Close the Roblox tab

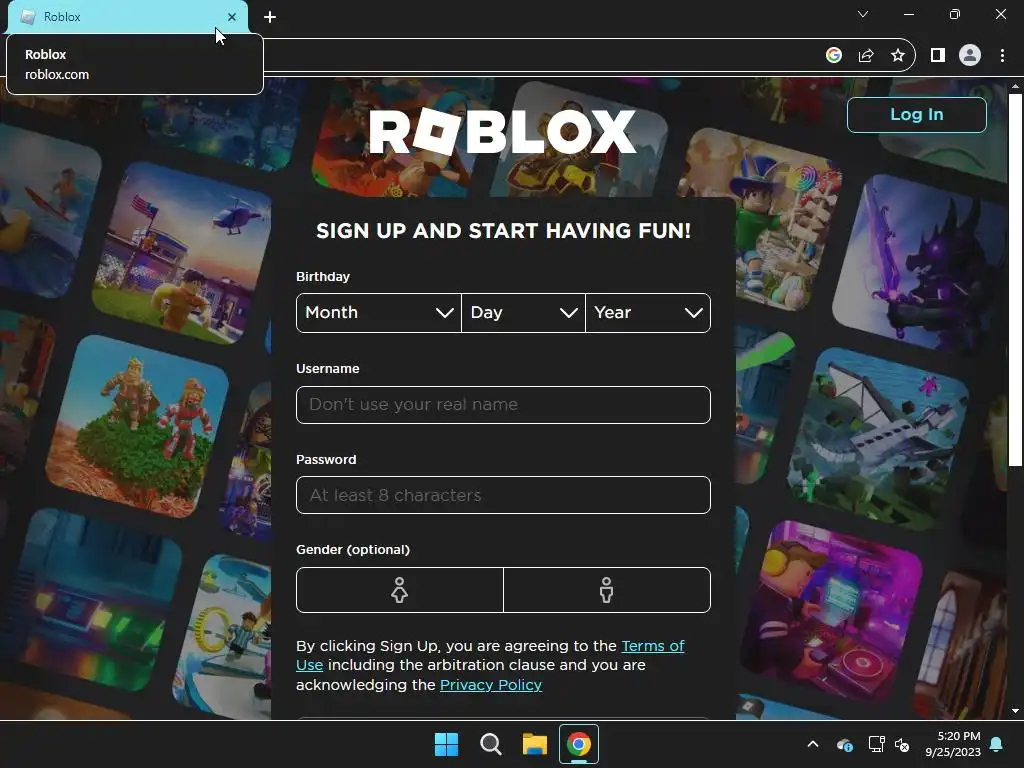(x=232, y=17)
